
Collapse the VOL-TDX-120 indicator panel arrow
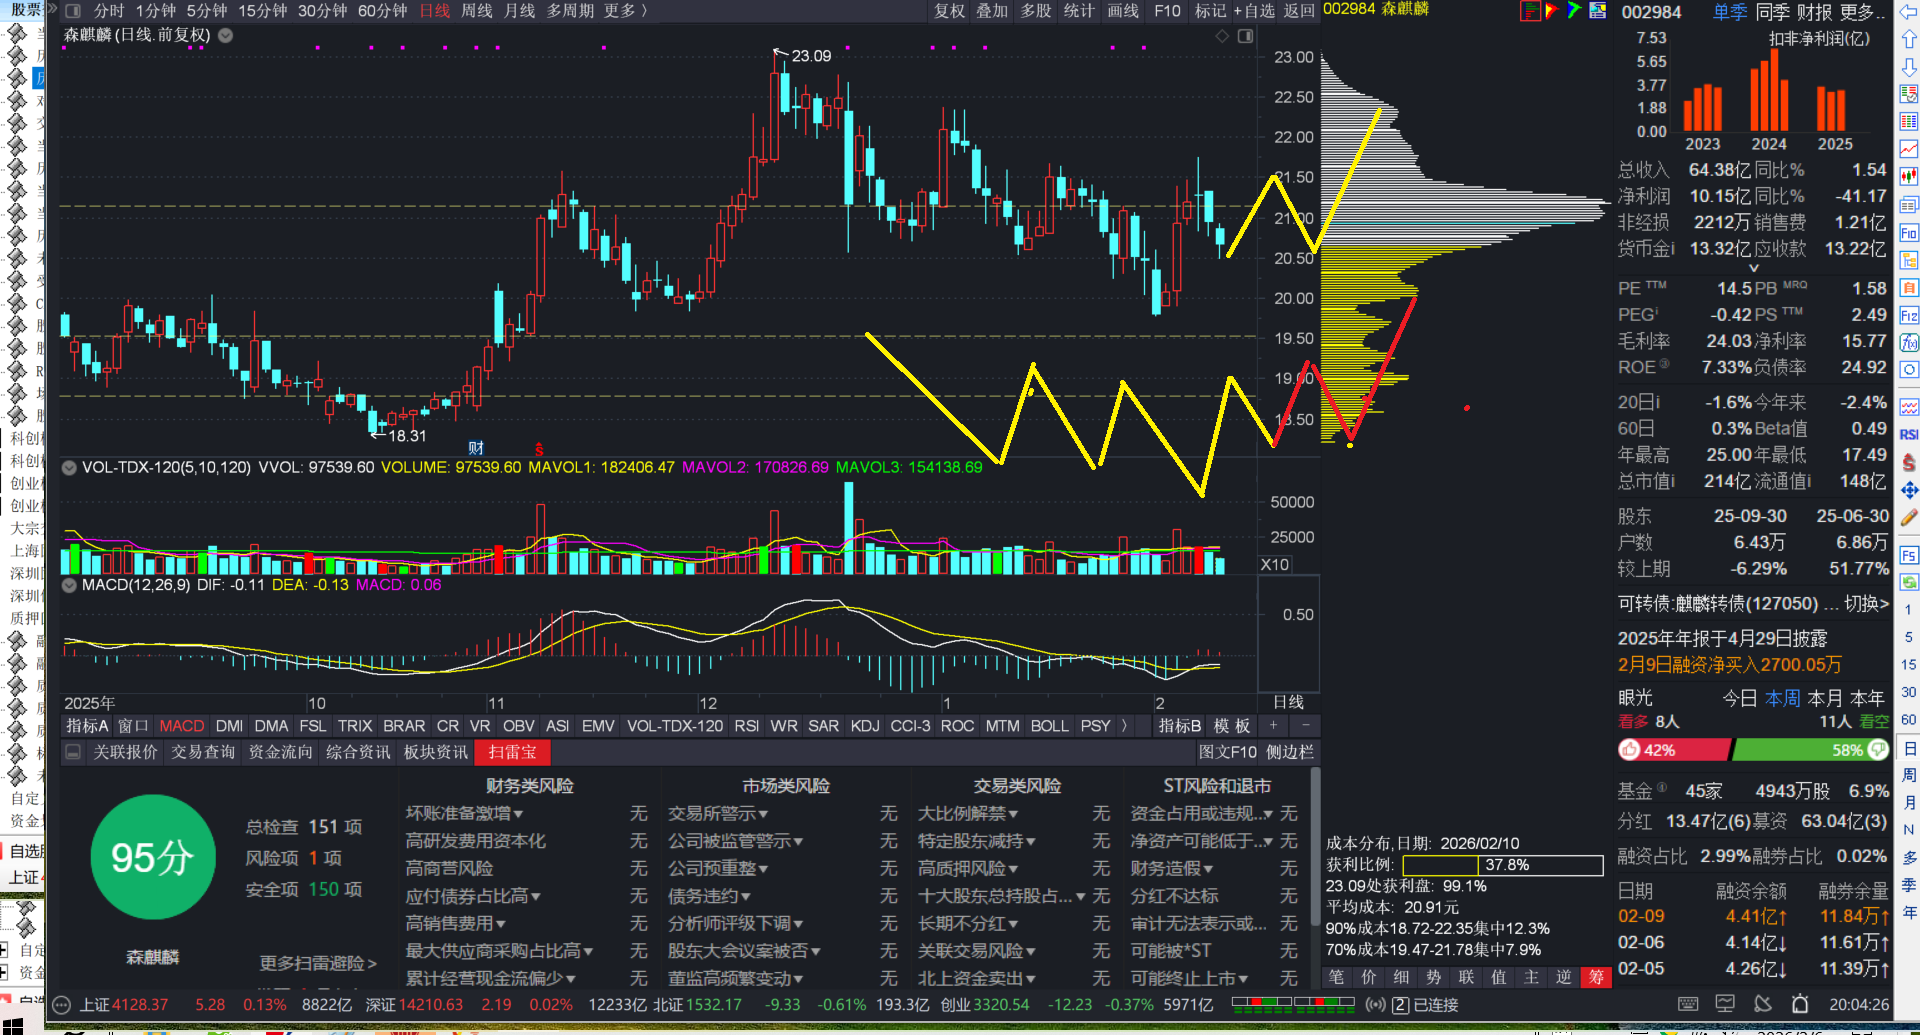point(69,467)
